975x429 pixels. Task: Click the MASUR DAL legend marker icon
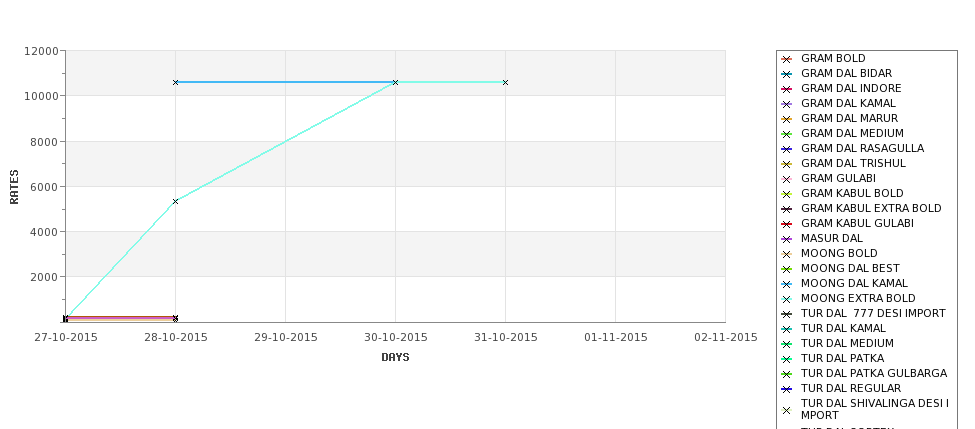coord(787,239)
